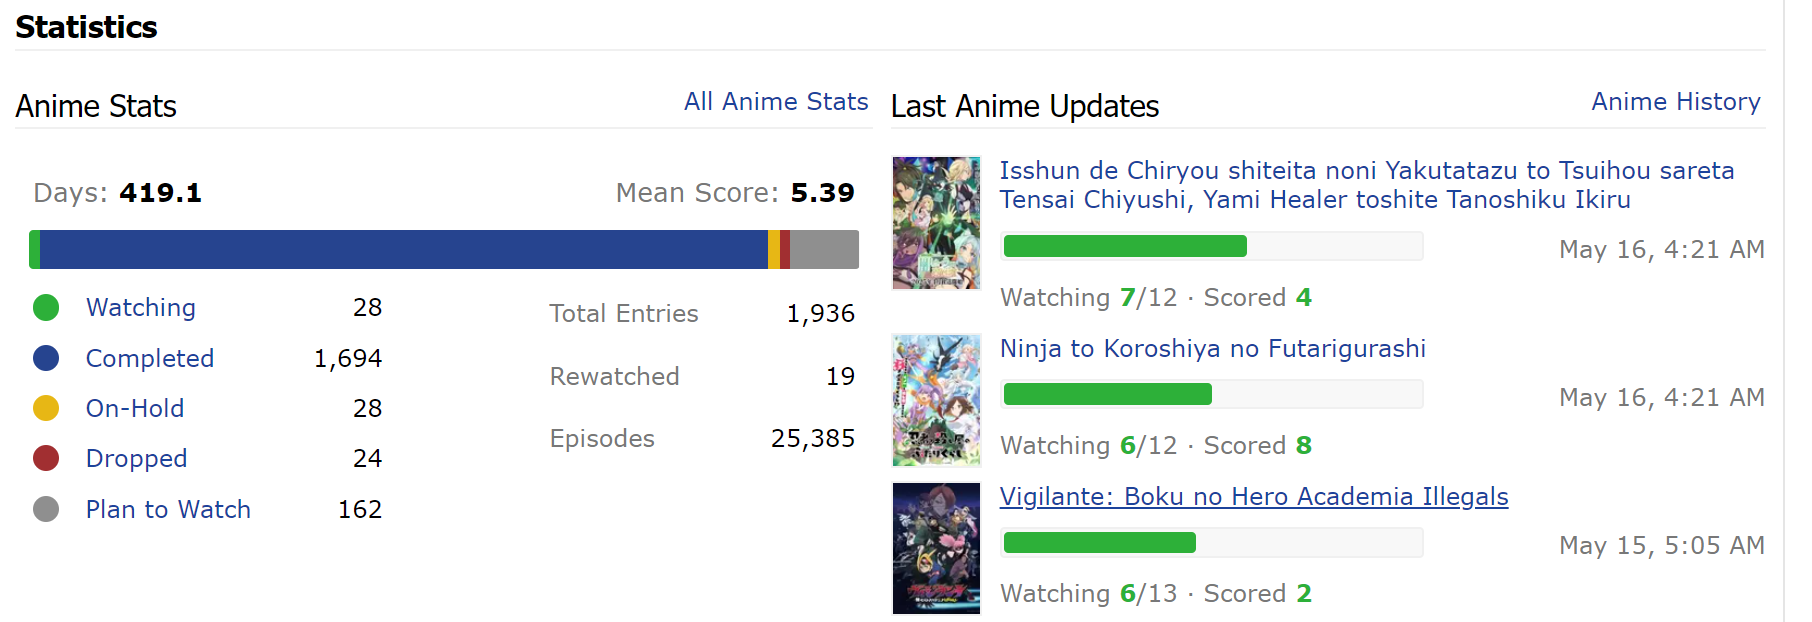Open Ninja to Koroshiya no Futarigurashi title
This screenshot has width=1812, height=622.
click(x=1213, y=349)
